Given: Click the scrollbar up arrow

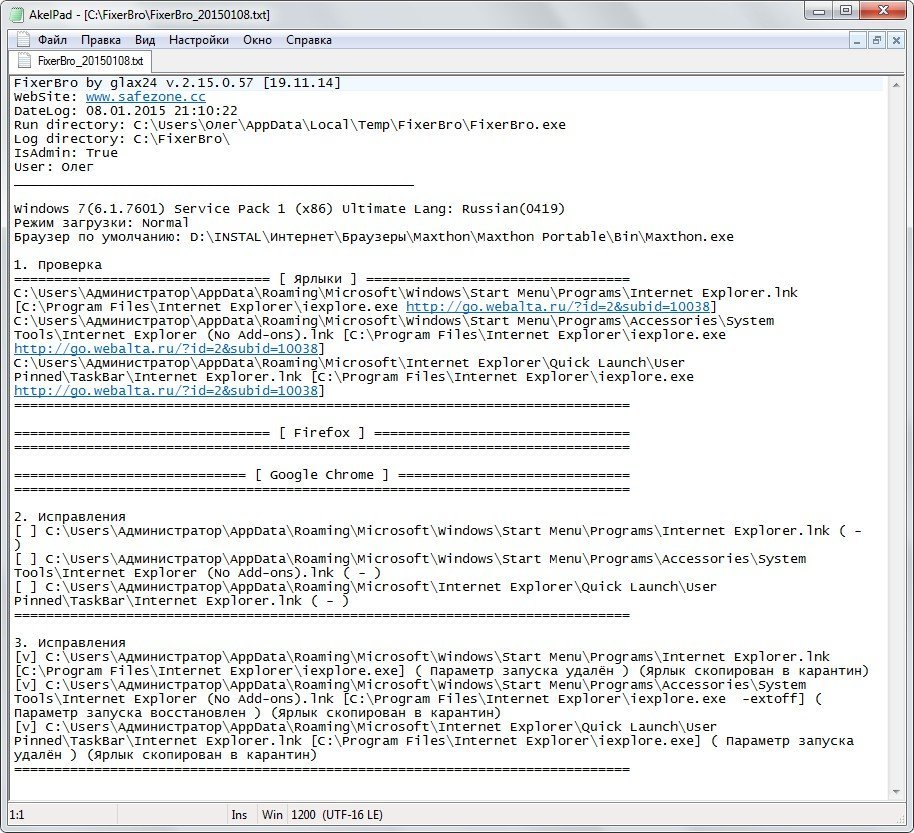Looking at the screenshot, I should (896, 85).
